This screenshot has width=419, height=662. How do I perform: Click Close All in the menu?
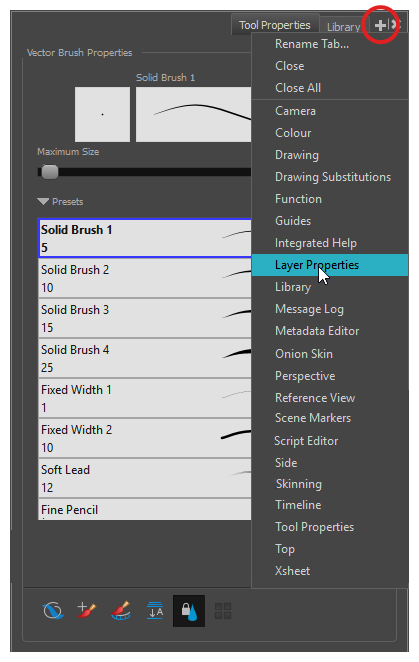(298, 88)
